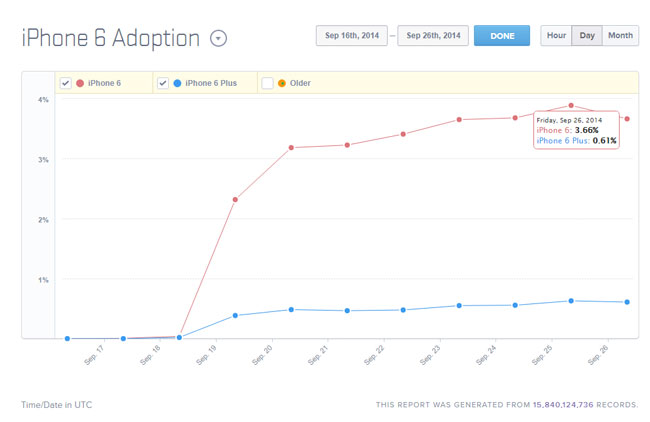Open the Sep 26th, 2014 end date picker

tap(433, 36)
